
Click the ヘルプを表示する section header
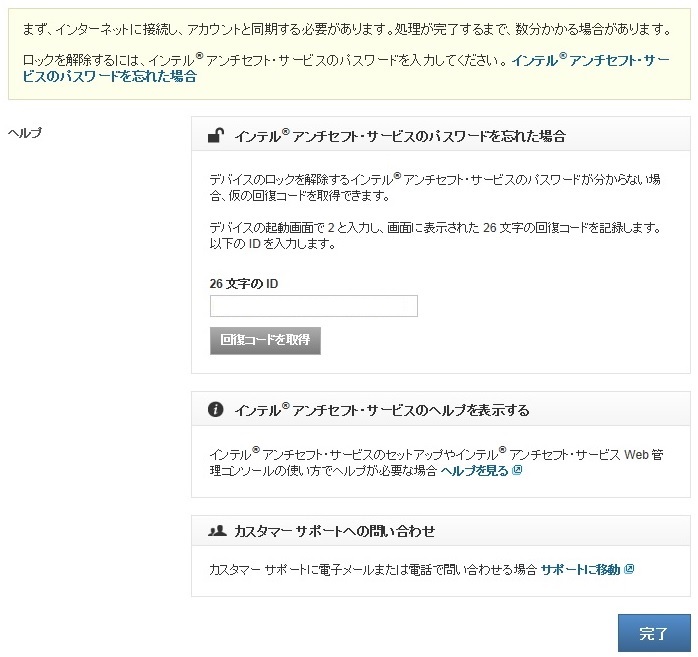[381, 410]
